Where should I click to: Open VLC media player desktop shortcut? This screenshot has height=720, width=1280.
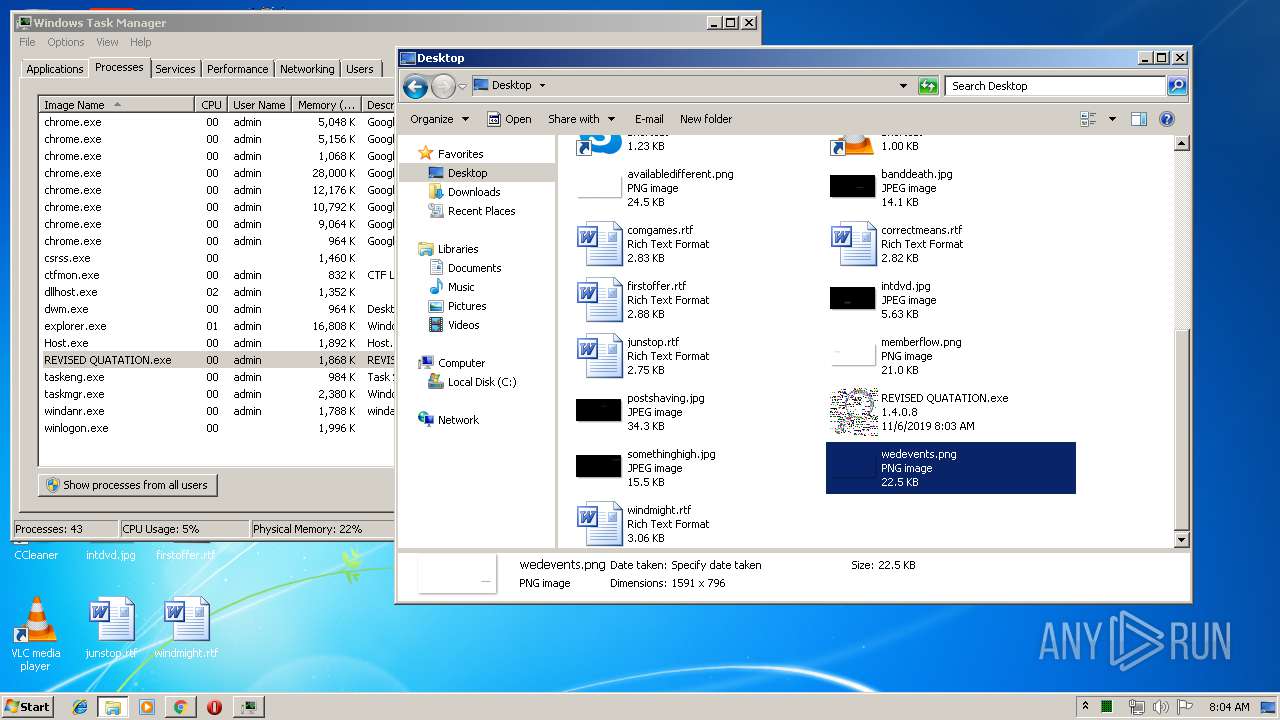click(x=36, y=633)
